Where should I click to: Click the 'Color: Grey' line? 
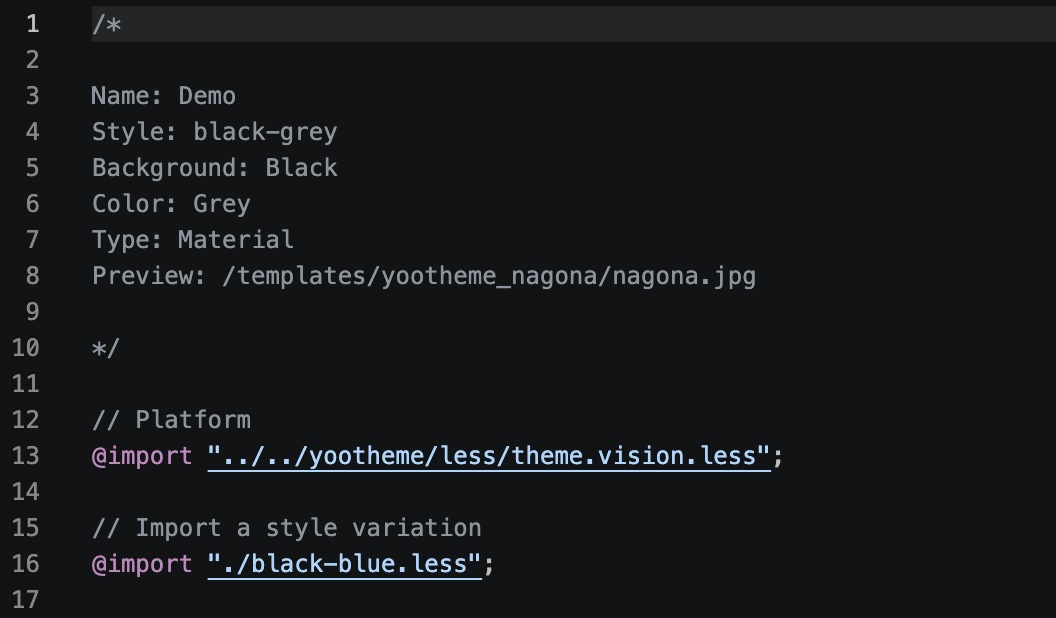tap(171, 203)
